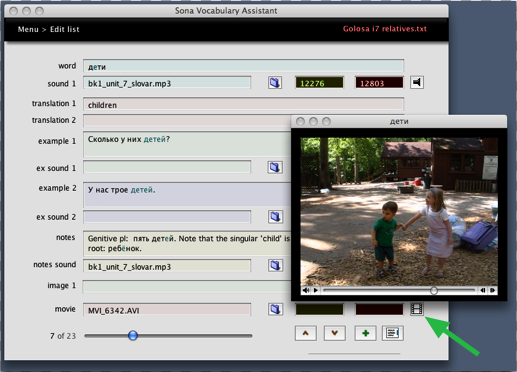Click the movie filename MVI_6342.AVI field
The height and width of the screenshot is (372, 517).
point(167,310)
